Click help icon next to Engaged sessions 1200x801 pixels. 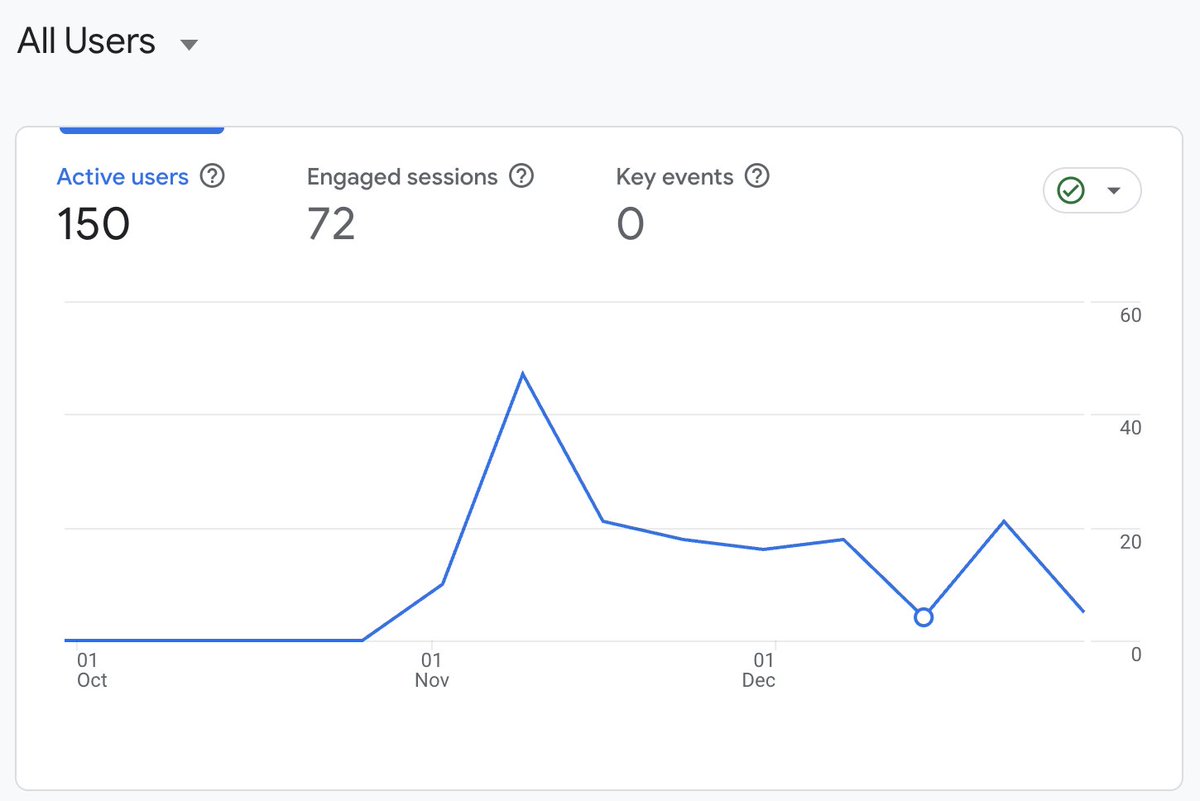pos(521,176)
